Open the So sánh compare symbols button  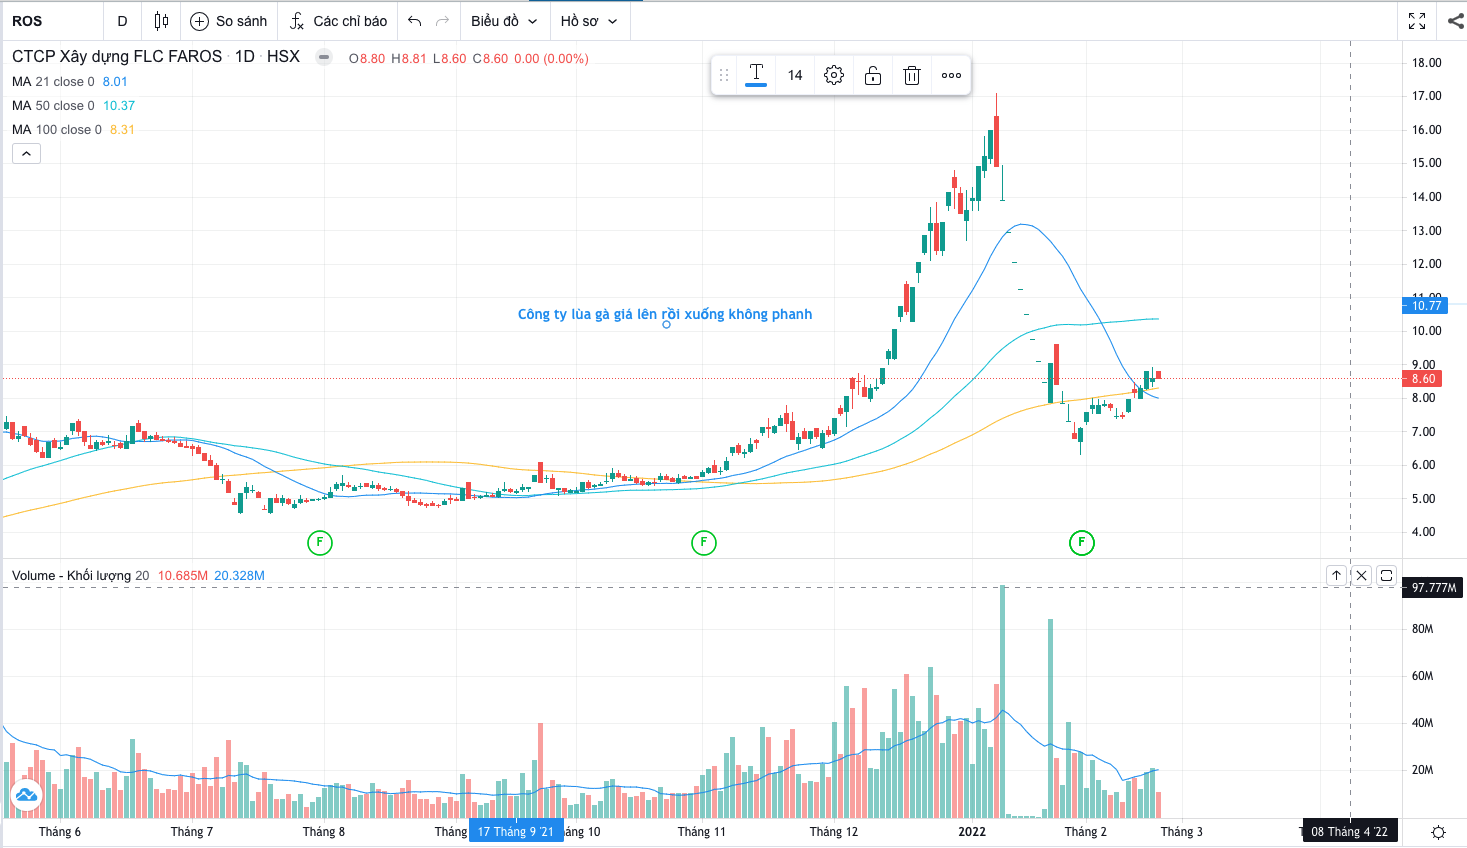pyautogui.click(x=229, y=21)
